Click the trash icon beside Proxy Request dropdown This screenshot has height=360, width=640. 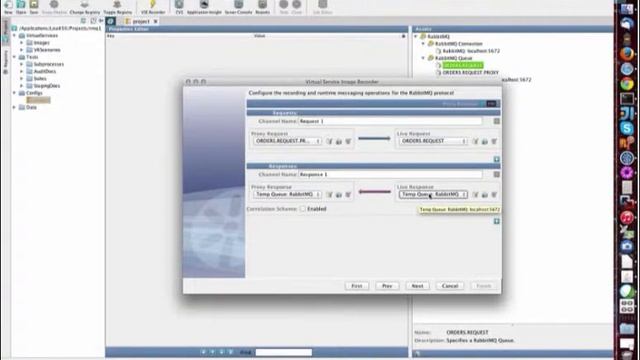(x=348, y=141)
